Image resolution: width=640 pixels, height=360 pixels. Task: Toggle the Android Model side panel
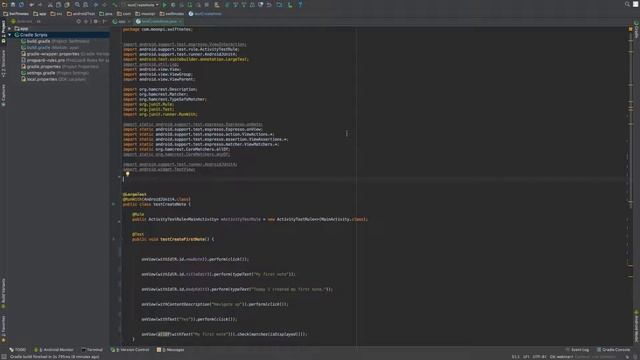pos(636,326)
